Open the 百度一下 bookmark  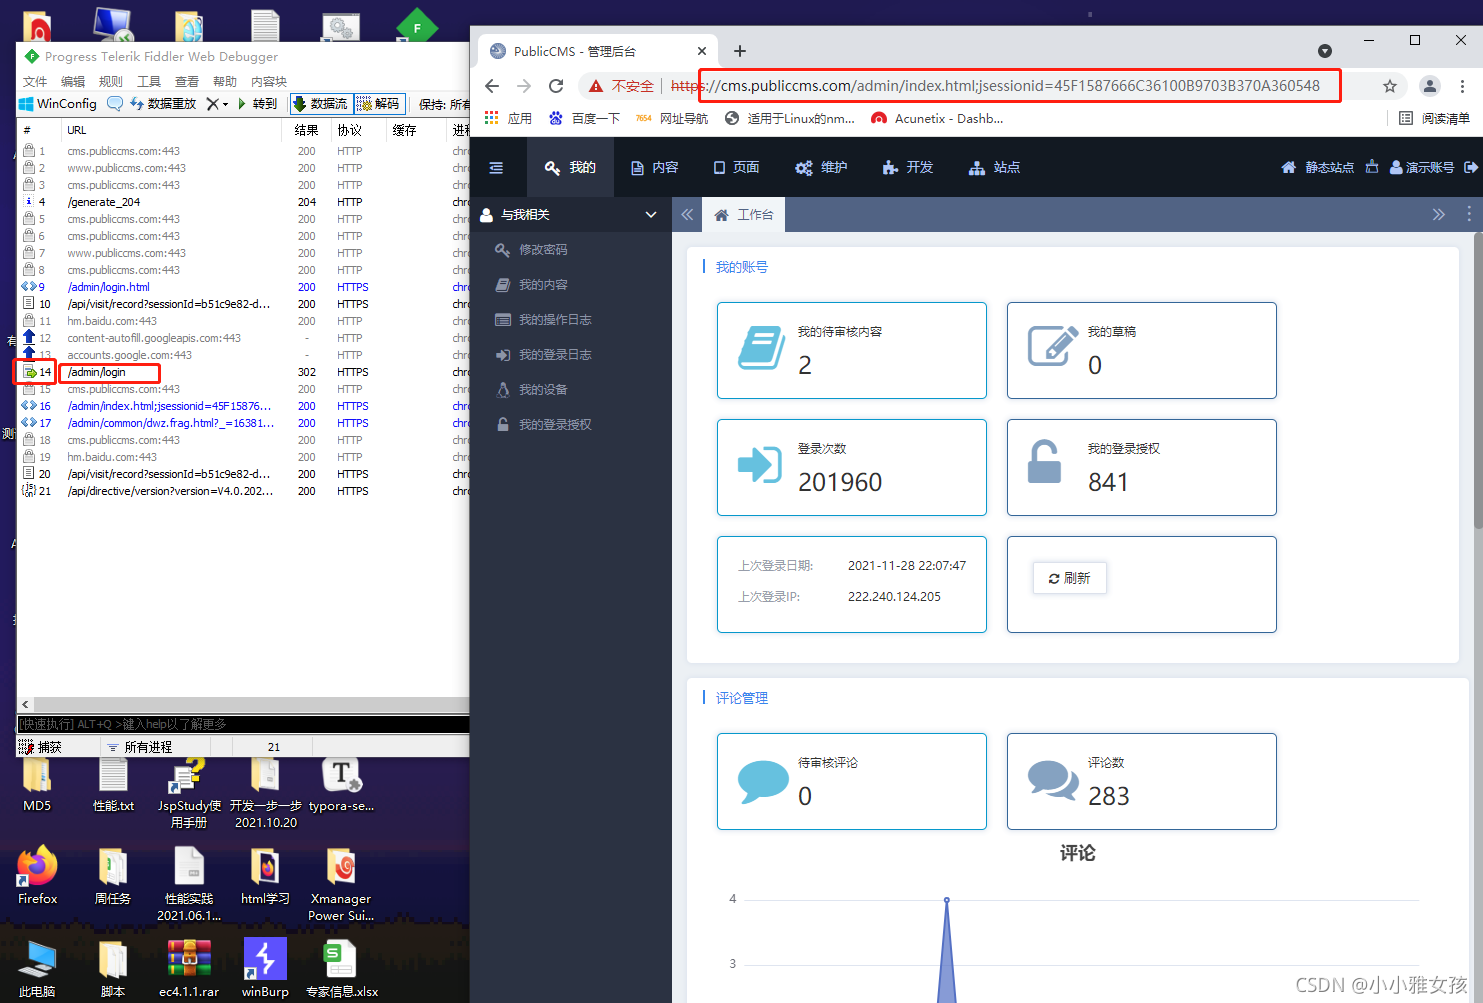[x=584, y=118]
